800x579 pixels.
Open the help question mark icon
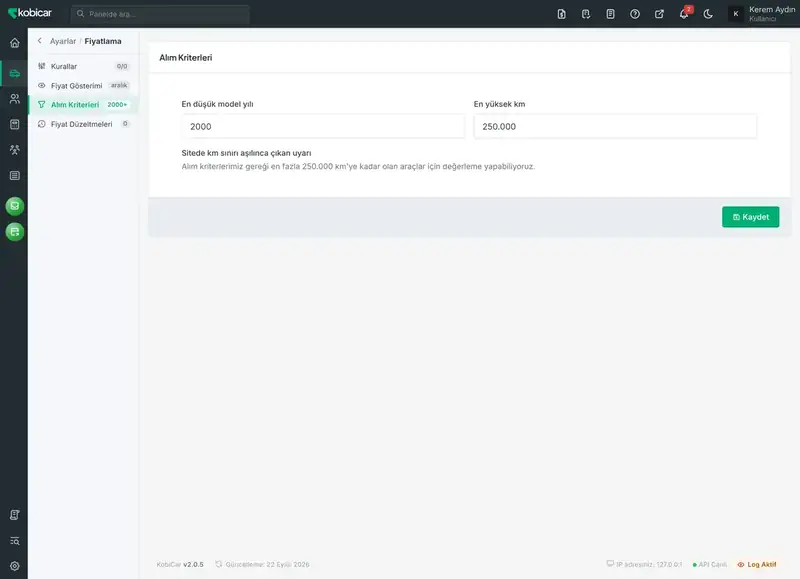pyautogui.click(x=635, y=14)
